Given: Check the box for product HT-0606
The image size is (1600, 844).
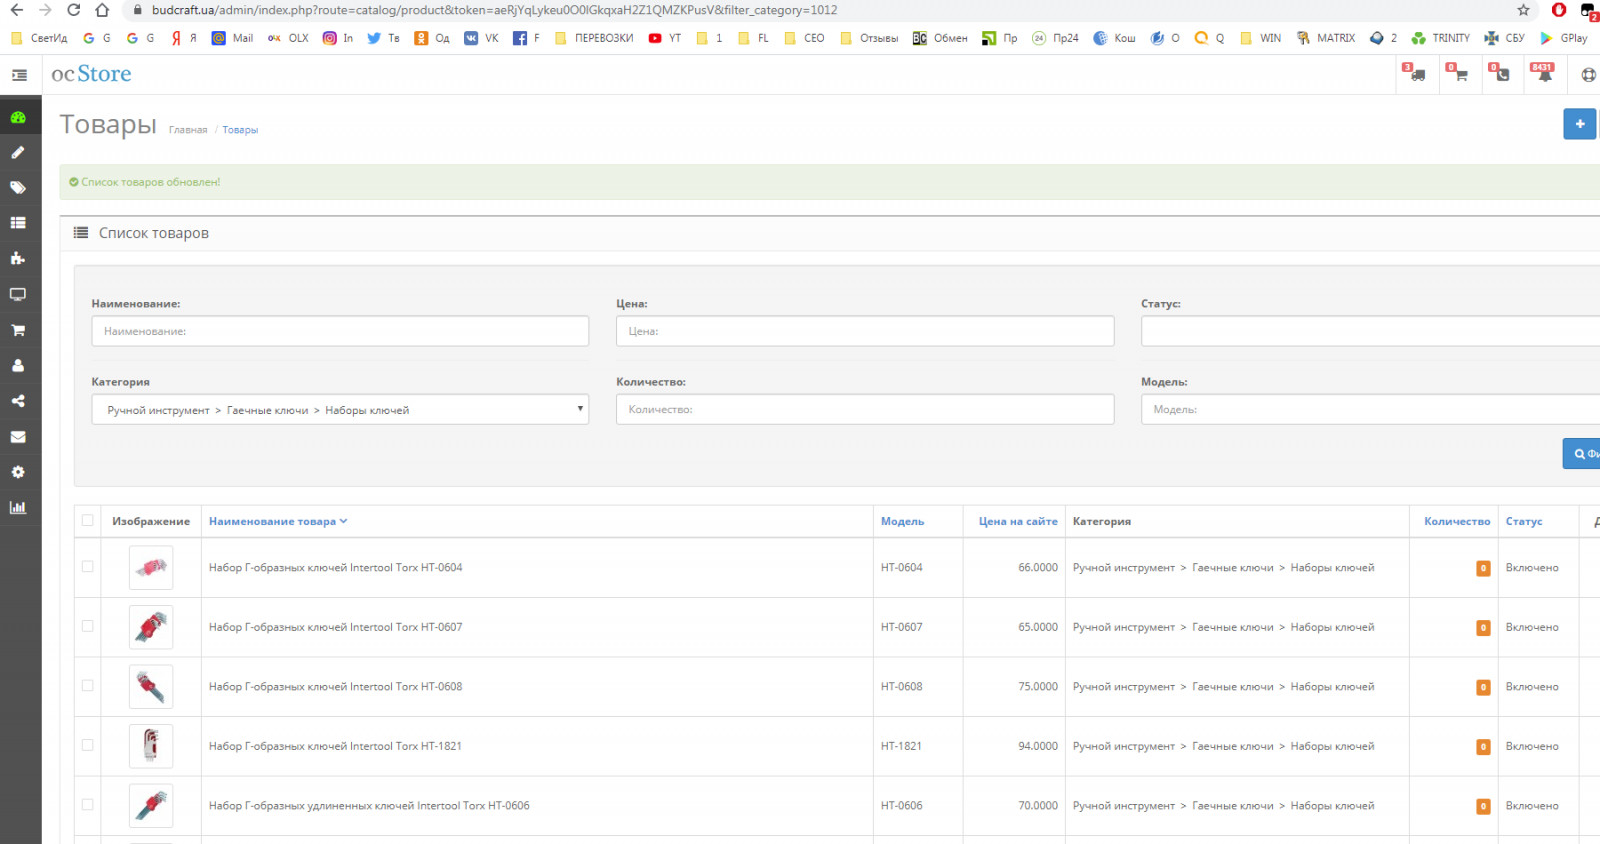Looking at the screenshot, I should 88,805.
